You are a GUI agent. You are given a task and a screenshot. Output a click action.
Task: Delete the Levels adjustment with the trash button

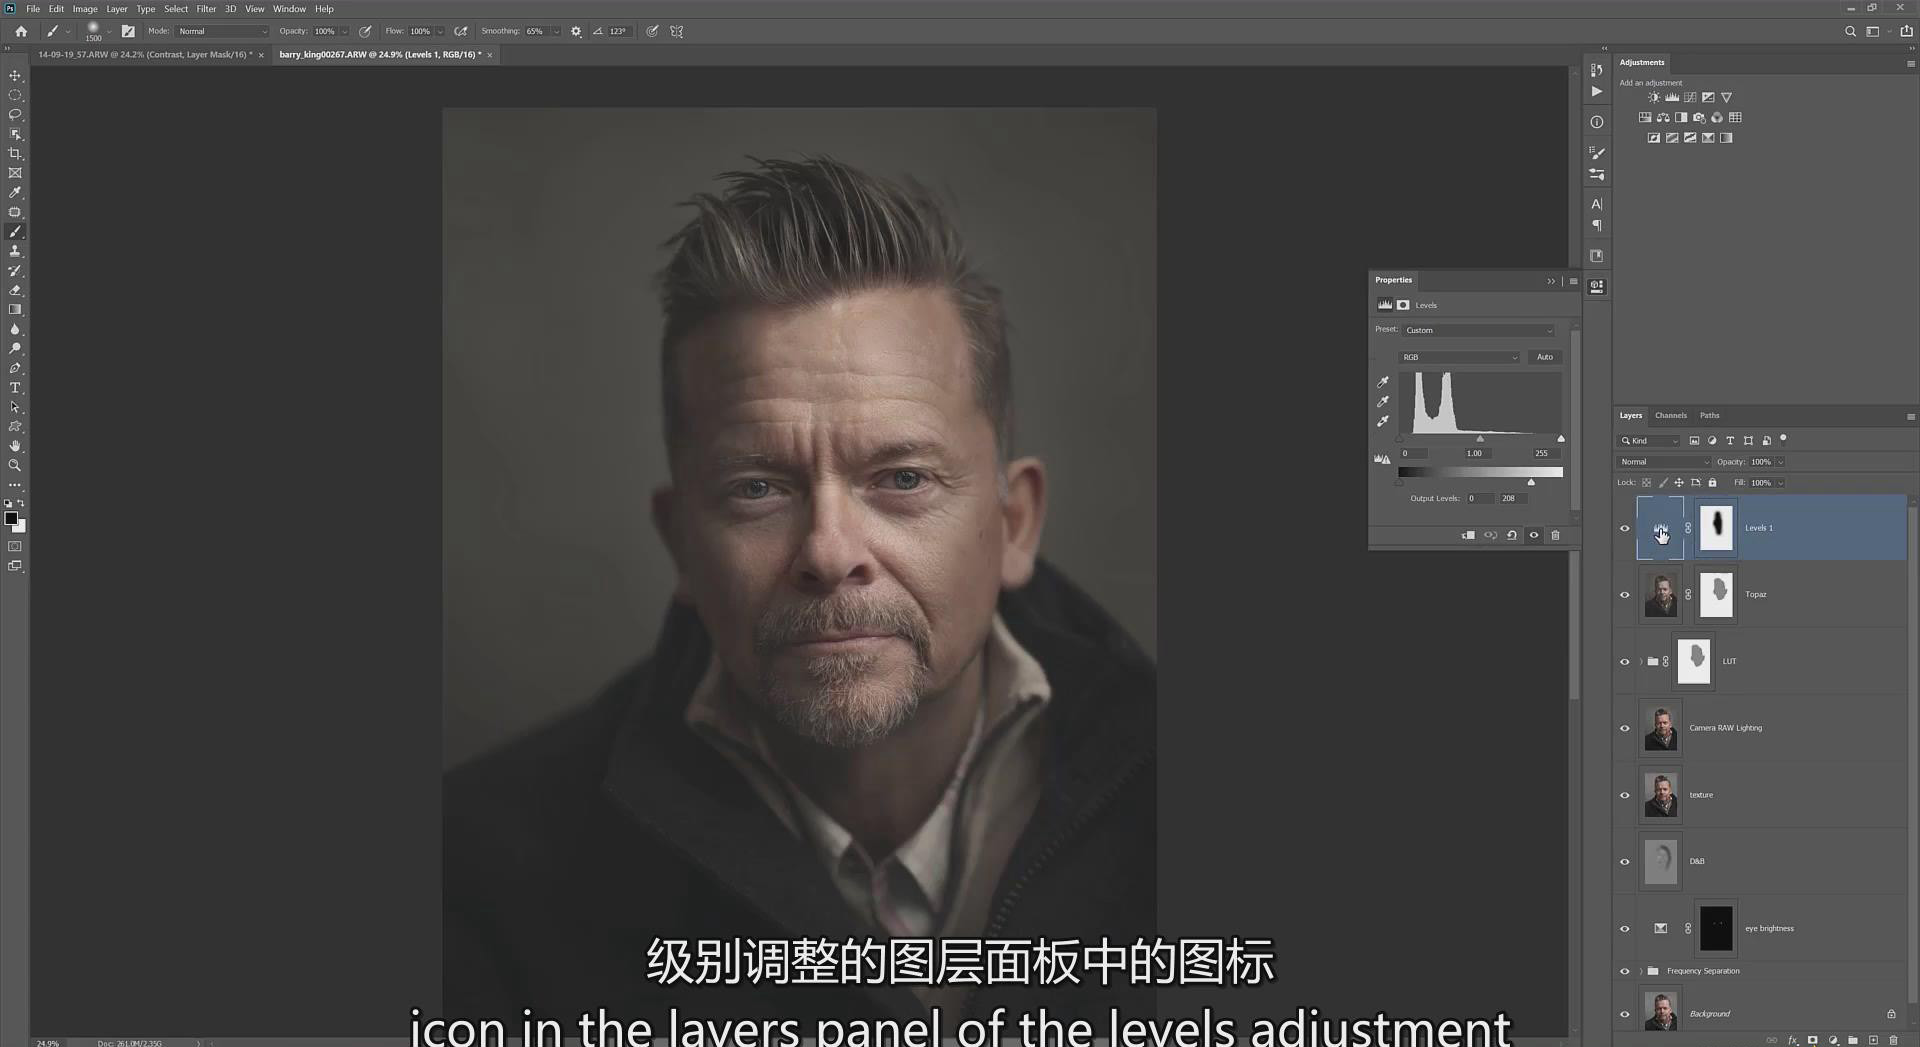(1557, 535)
